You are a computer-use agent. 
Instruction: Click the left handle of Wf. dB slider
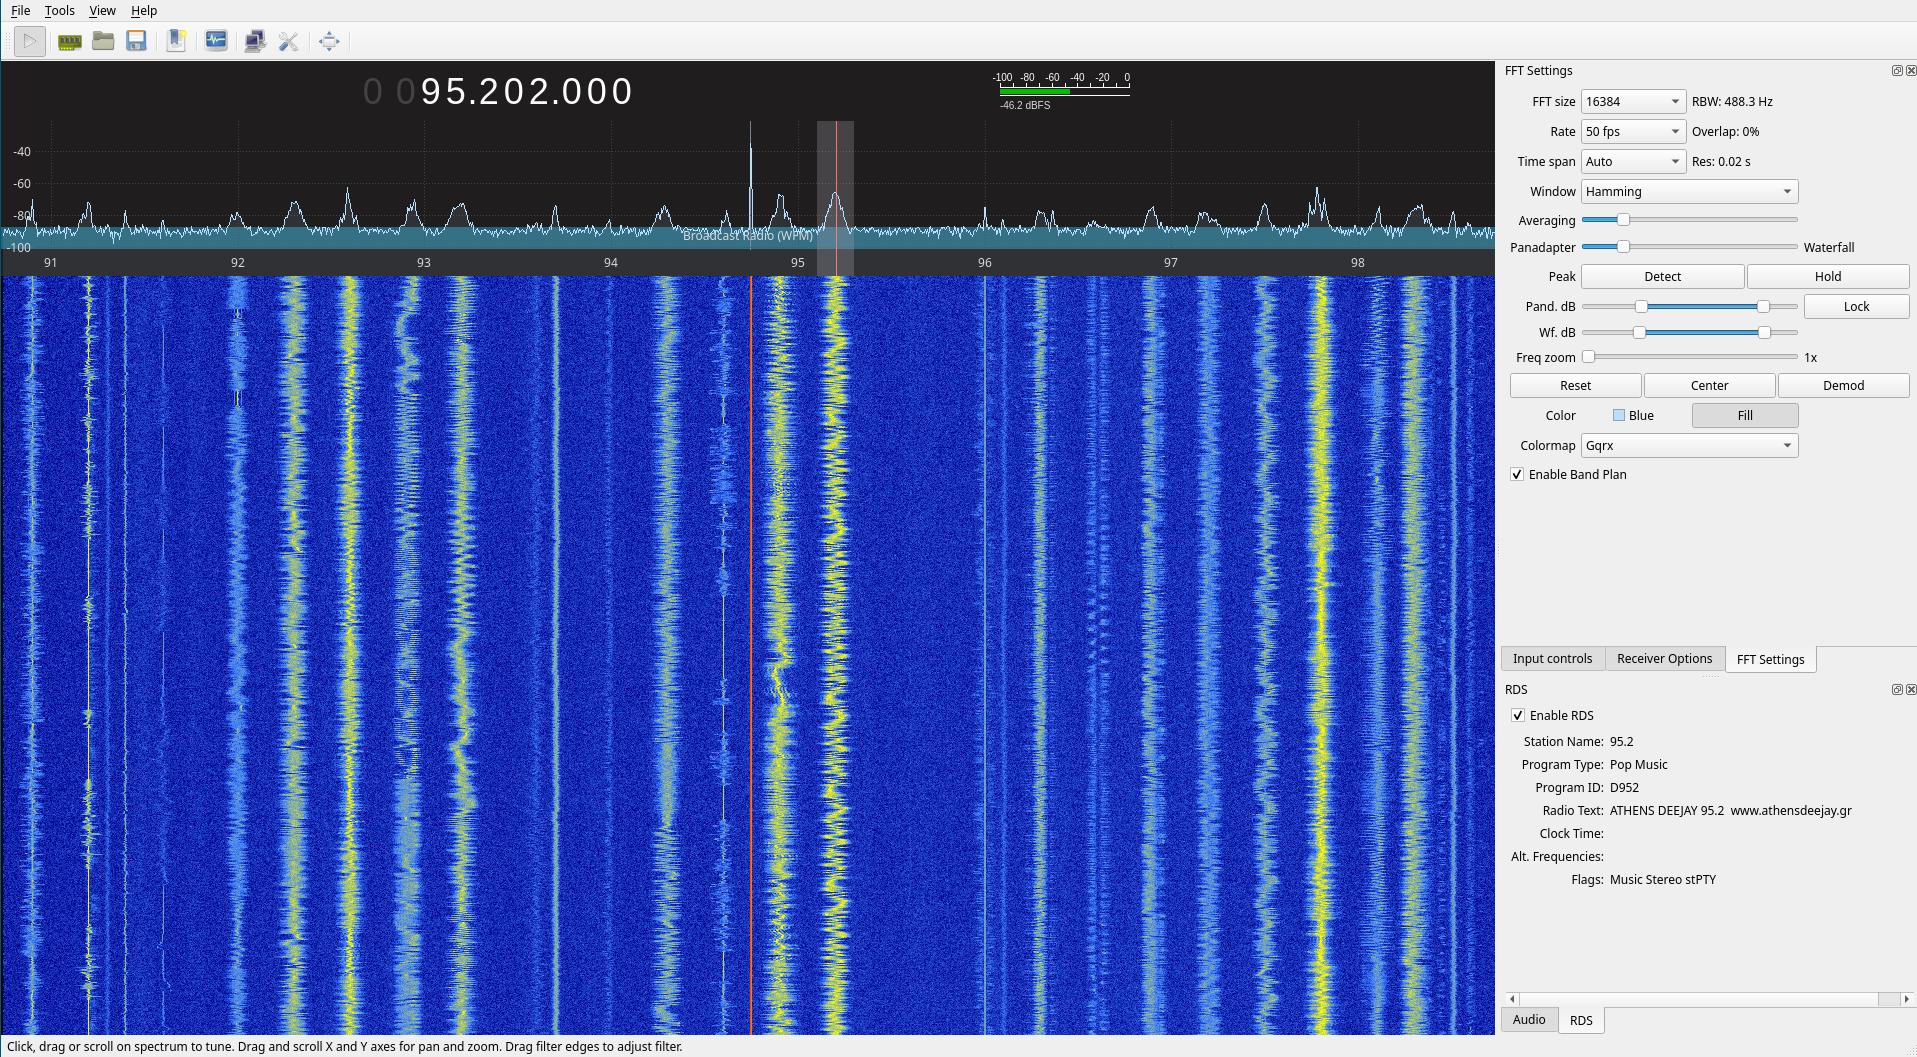click(x=1639, y=333)
